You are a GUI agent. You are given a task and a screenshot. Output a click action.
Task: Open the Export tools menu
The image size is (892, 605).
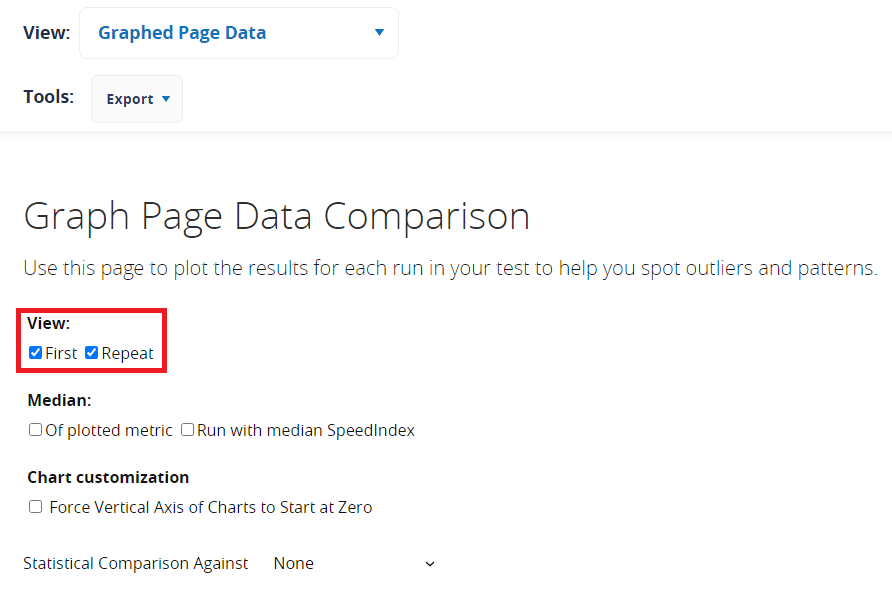point(137,99)
